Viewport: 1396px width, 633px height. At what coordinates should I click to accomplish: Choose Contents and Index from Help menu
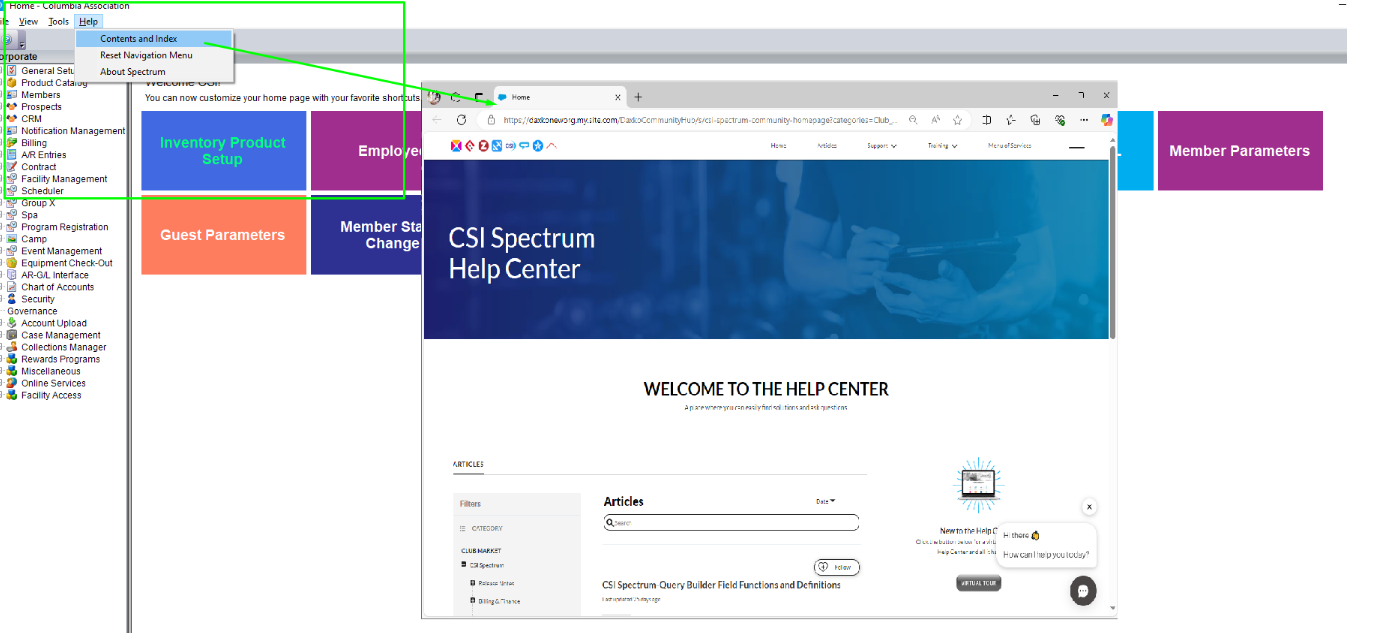(155, 39)
